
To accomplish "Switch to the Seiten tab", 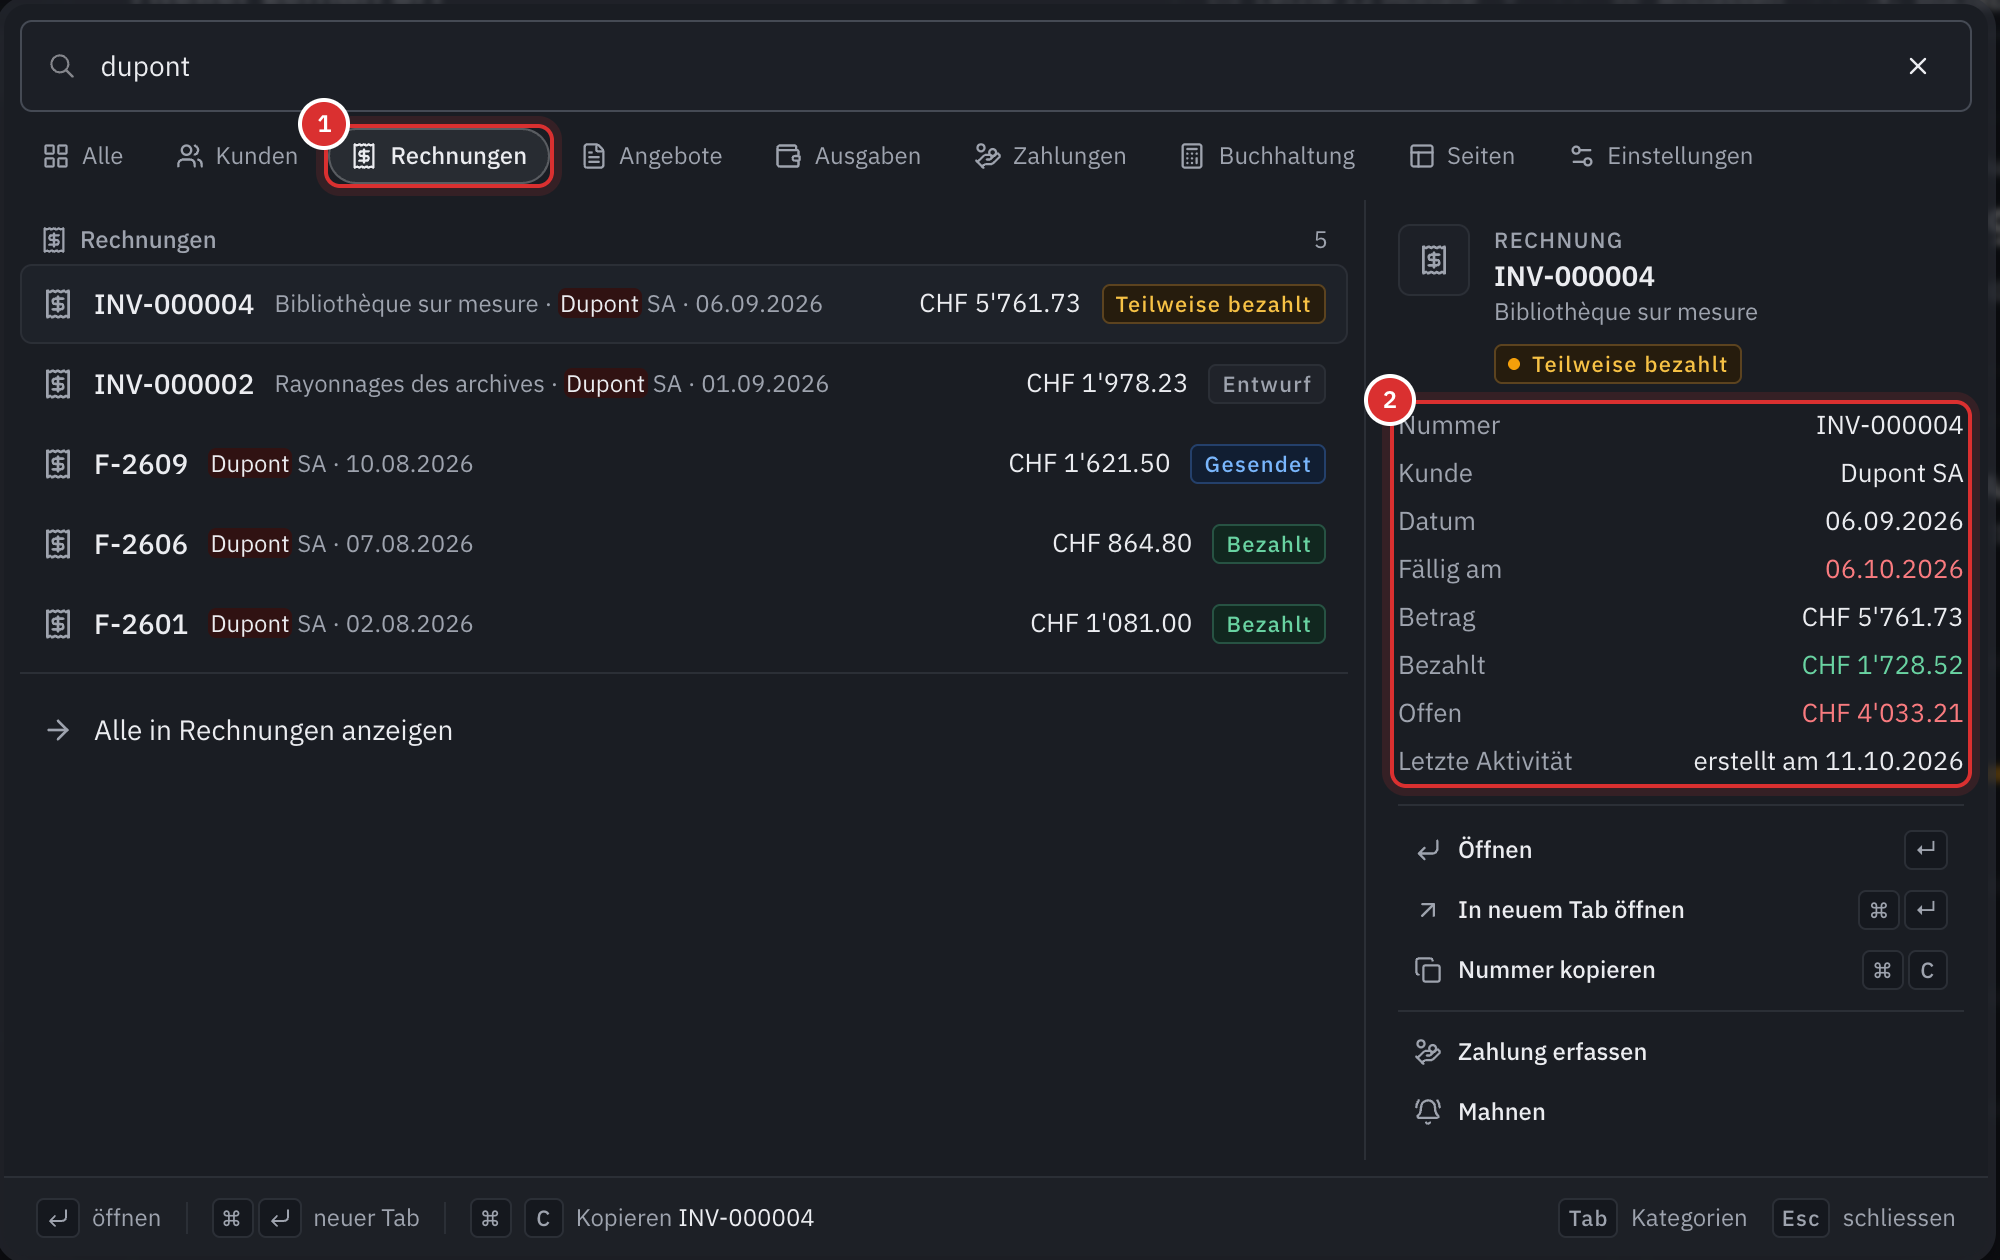I will click(x=1462, y=156).
